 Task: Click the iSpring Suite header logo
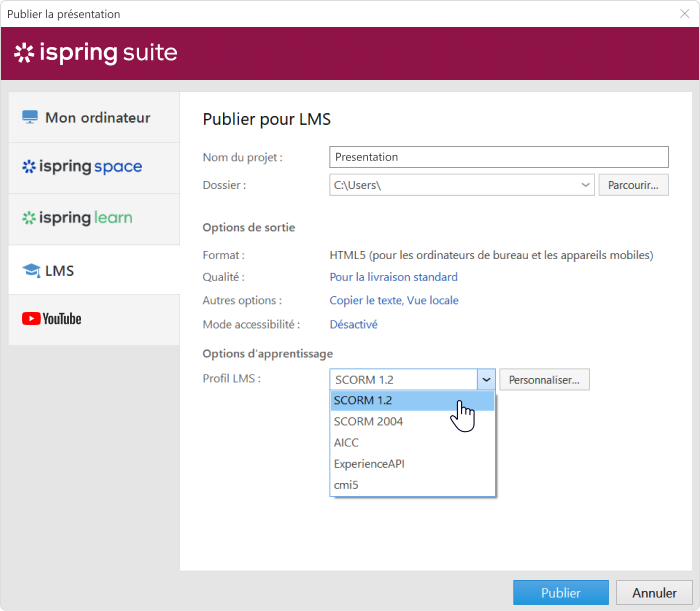pyautogui.click(x=96, y=53)
